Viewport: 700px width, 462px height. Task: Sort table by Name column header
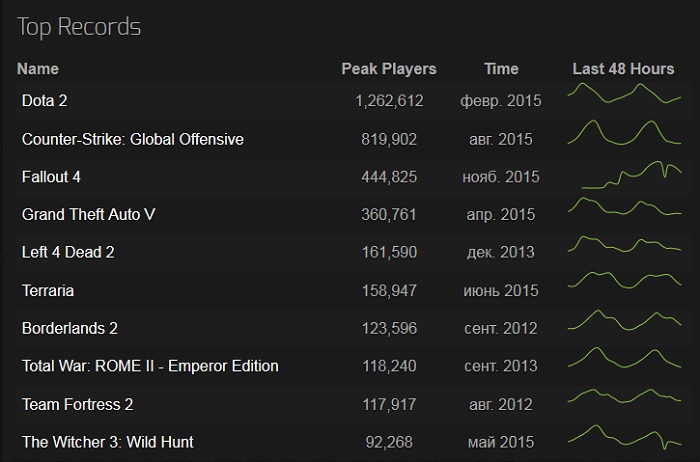tap(38, 69)
